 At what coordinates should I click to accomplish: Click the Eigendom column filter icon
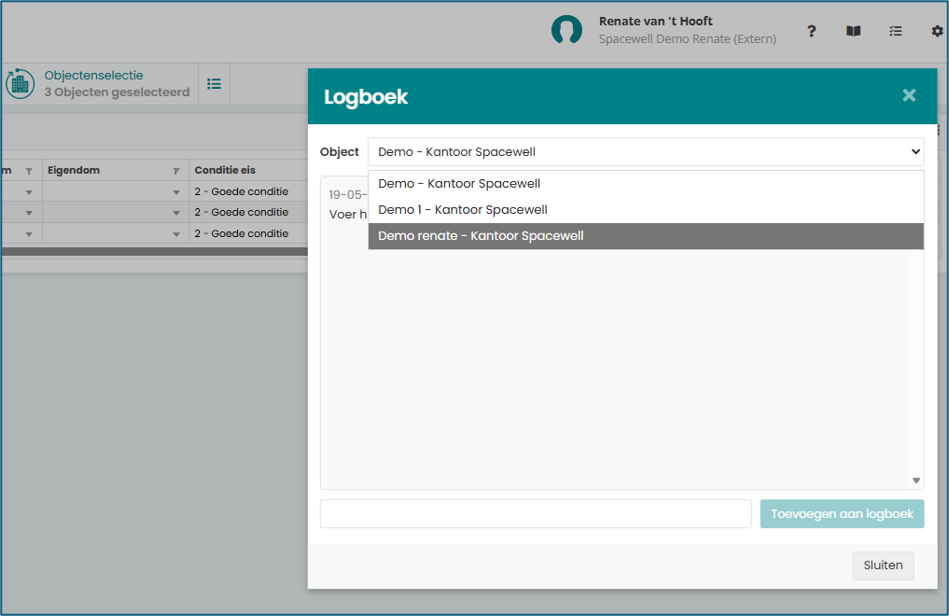(176, 171)
